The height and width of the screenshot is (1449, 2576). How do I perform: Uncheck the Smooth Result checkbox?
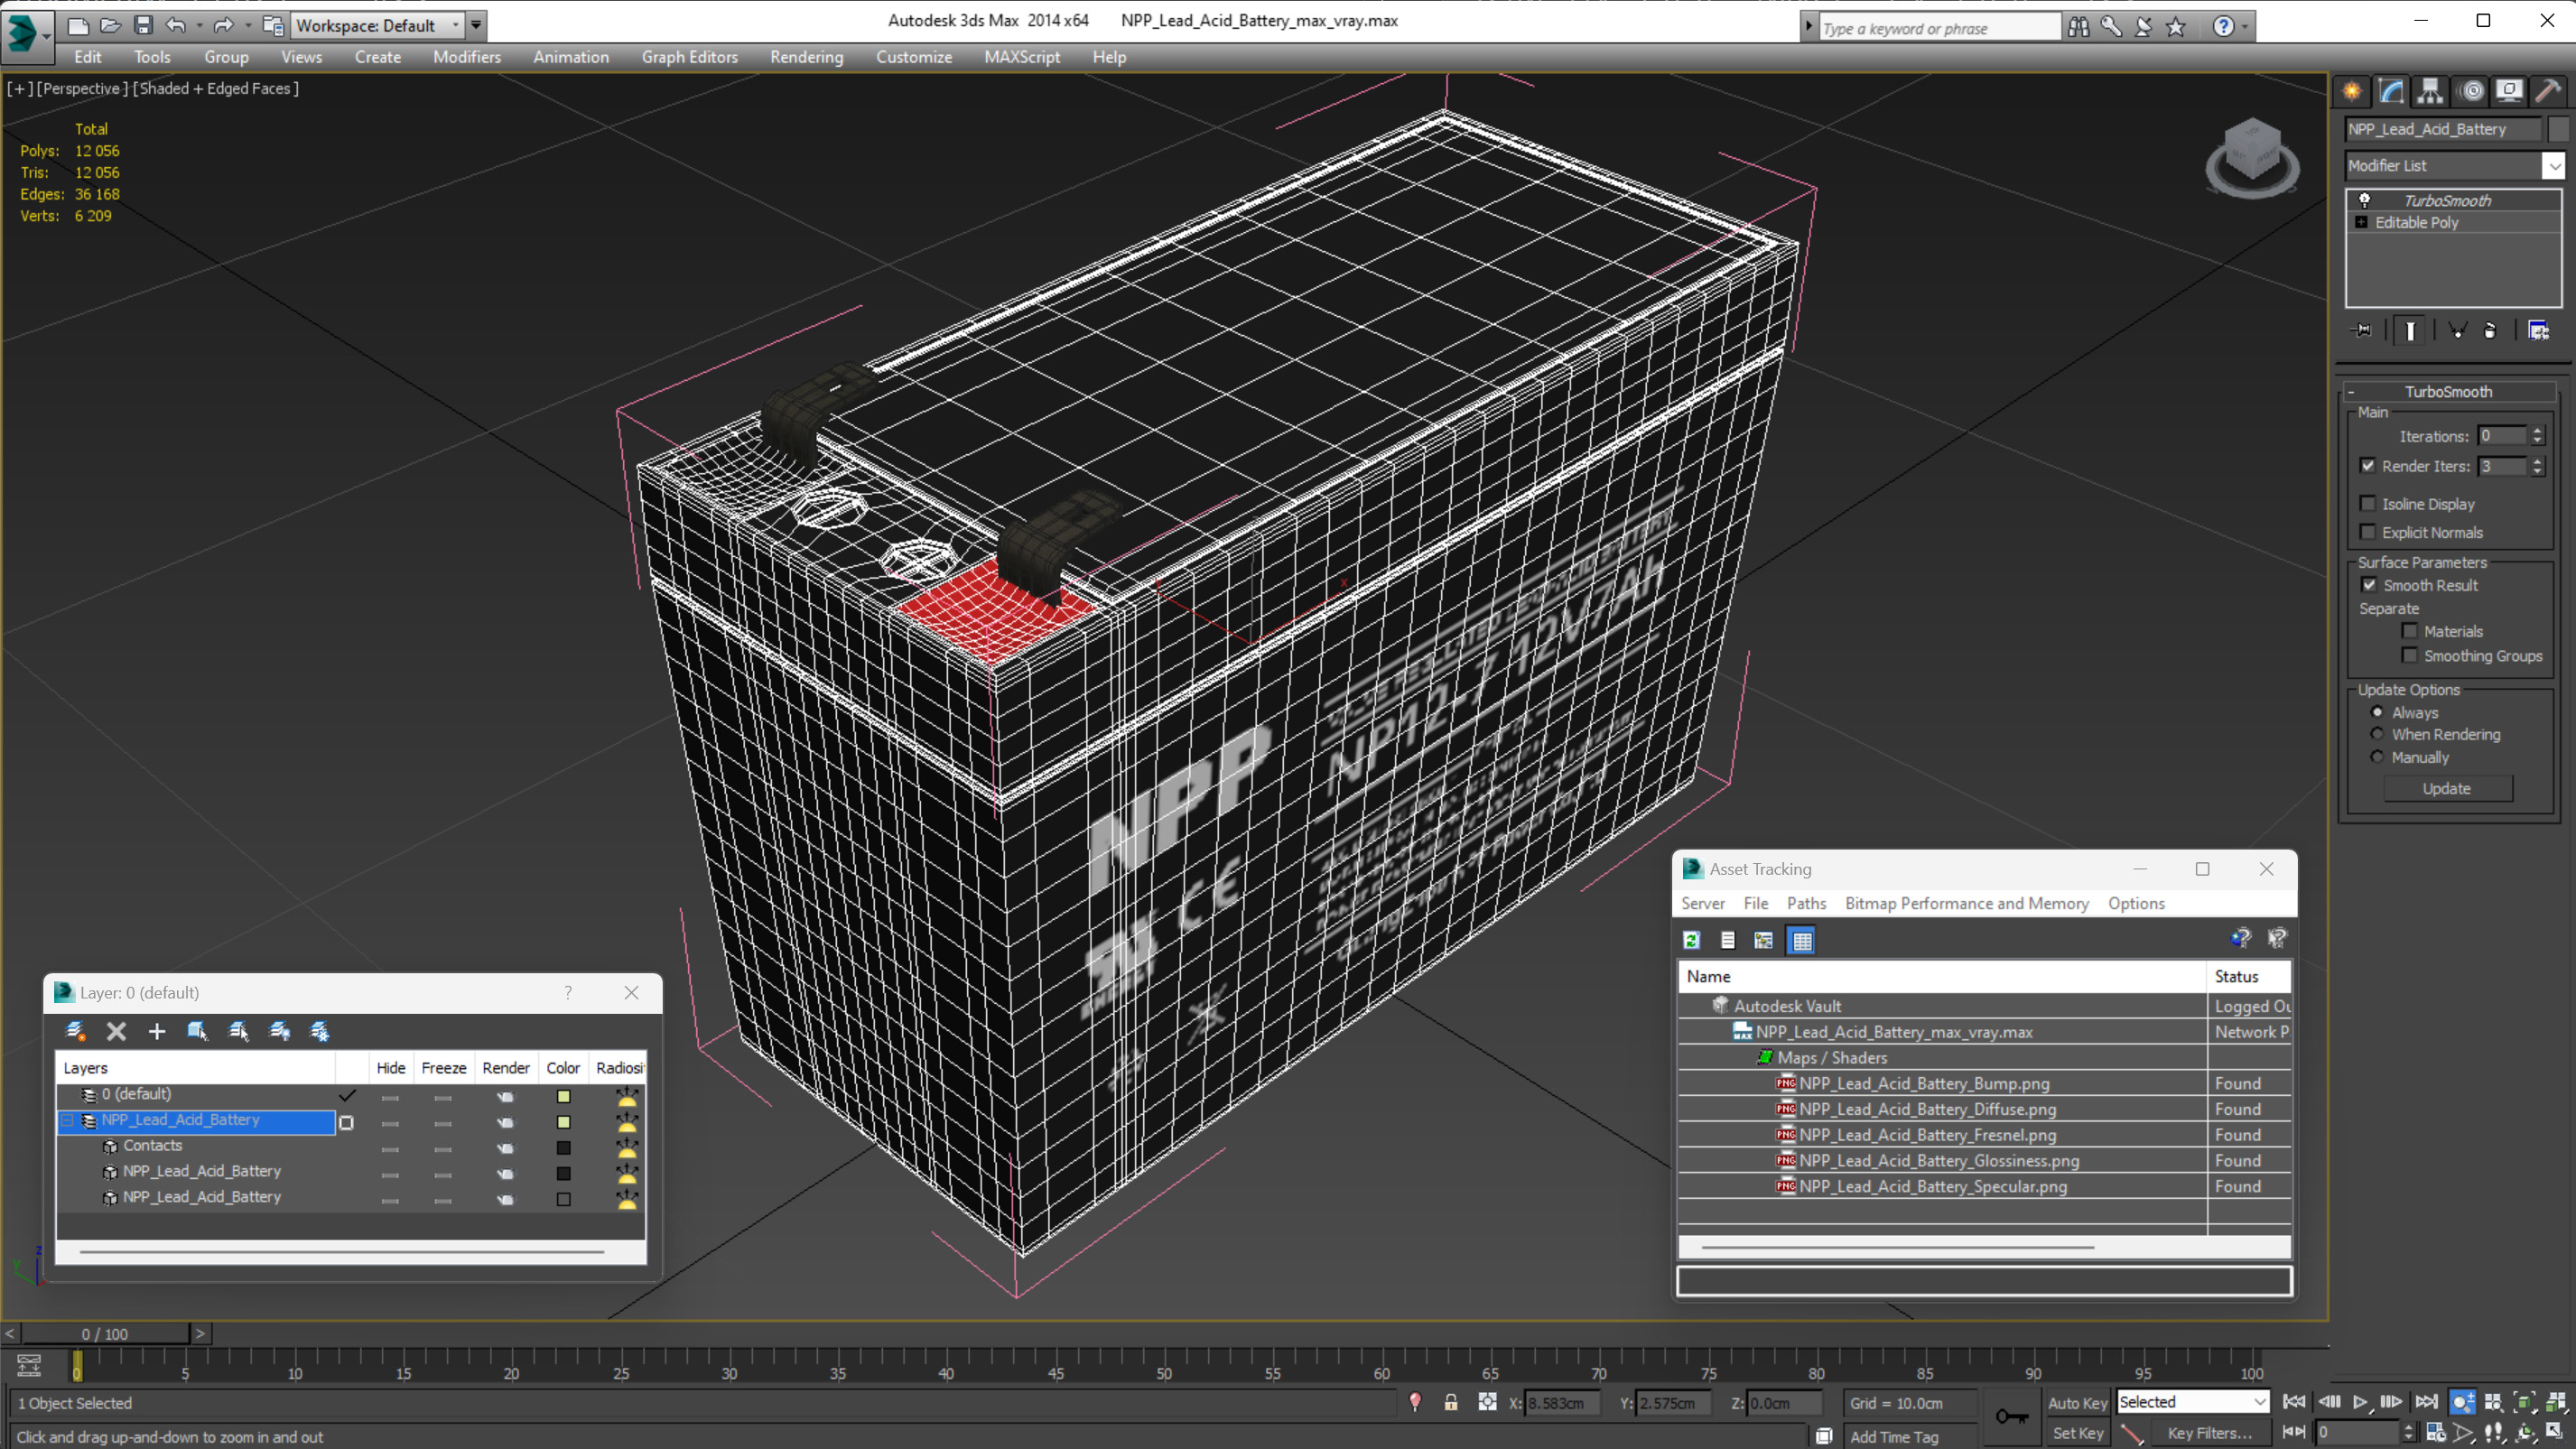pyautogui.click(x=2368, y=585)
